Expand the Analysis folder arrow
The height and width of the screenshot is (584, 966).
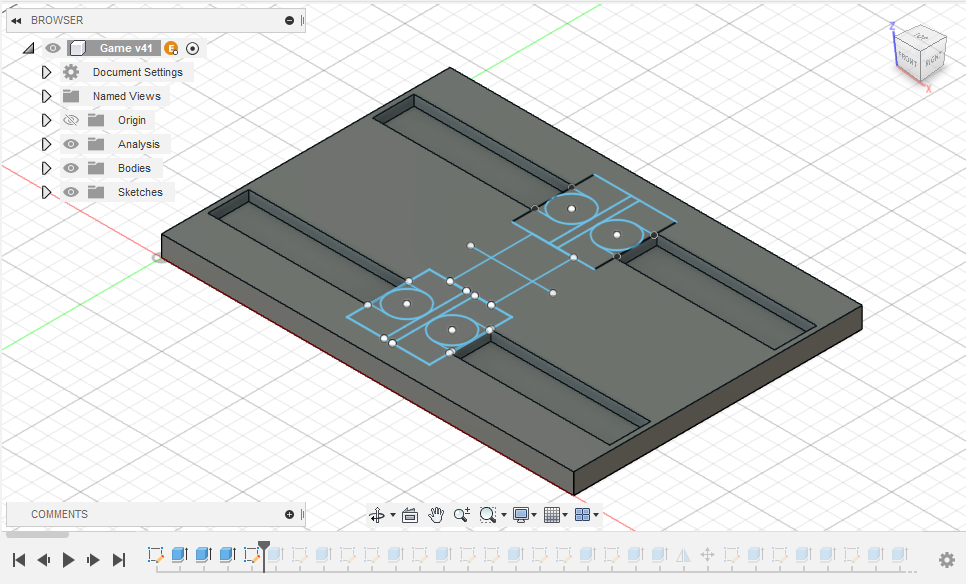pos(46,144)
